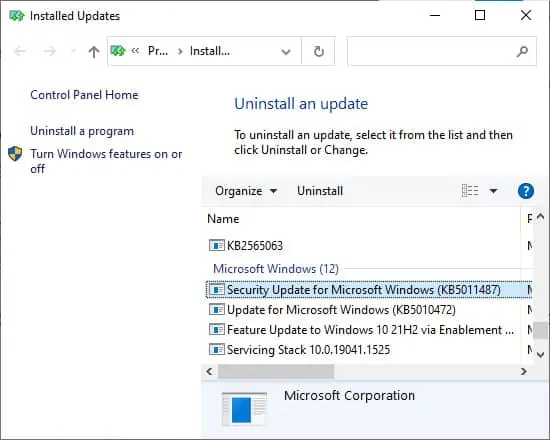Click the Install... breadcrumb segment
The height and width of the screenshot is (440, 550).
point(210,51)
